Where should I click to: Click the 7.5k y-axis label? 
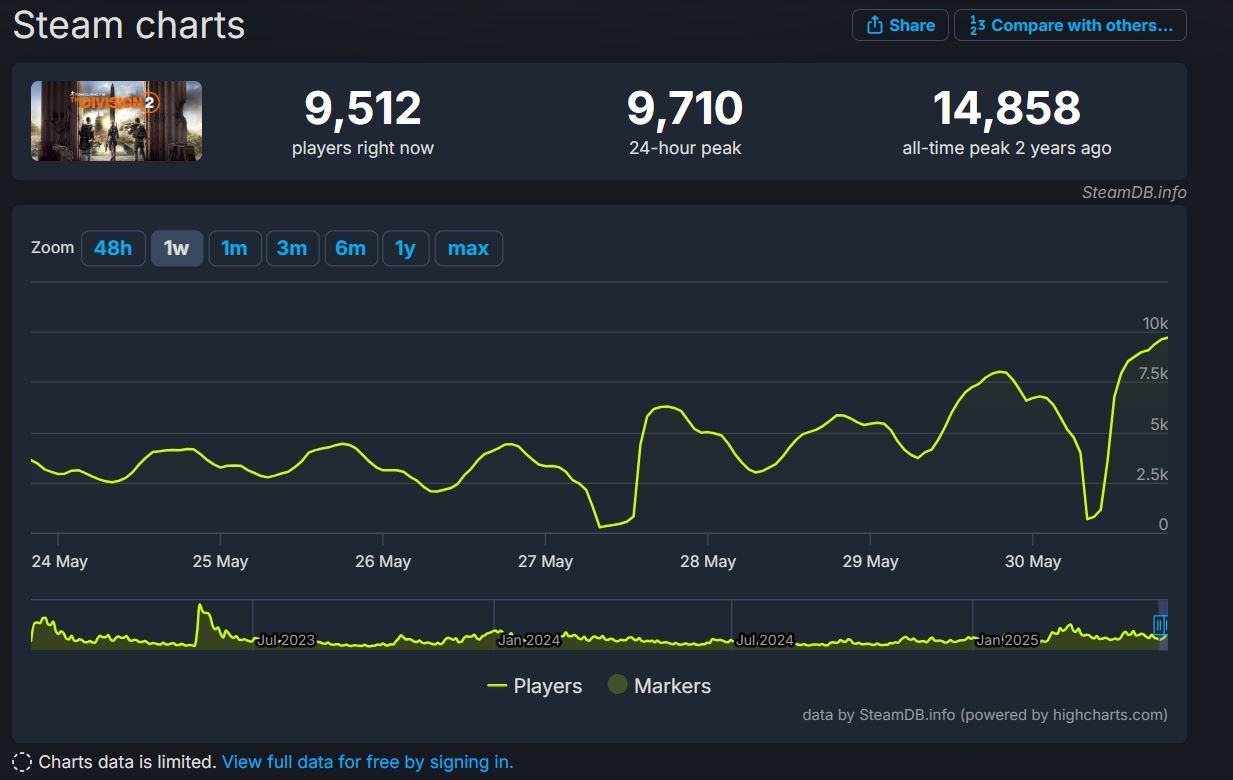click(1152, 374)
